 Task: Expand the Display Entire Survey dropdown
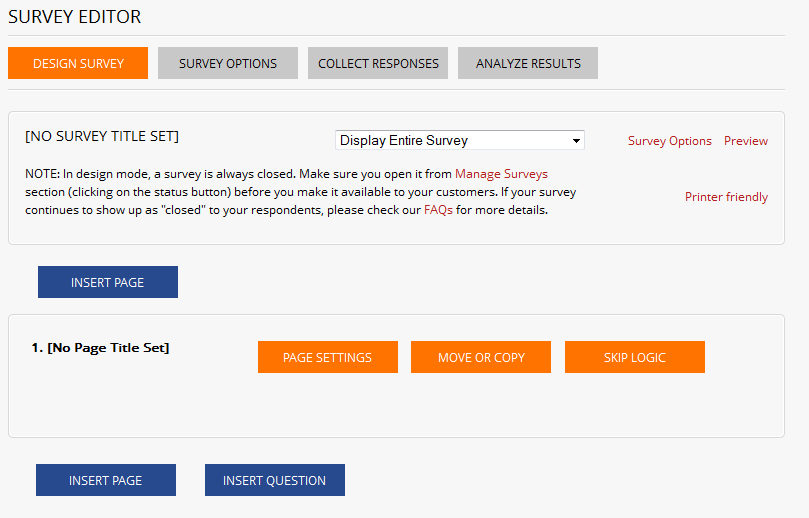tap(460, 140)
